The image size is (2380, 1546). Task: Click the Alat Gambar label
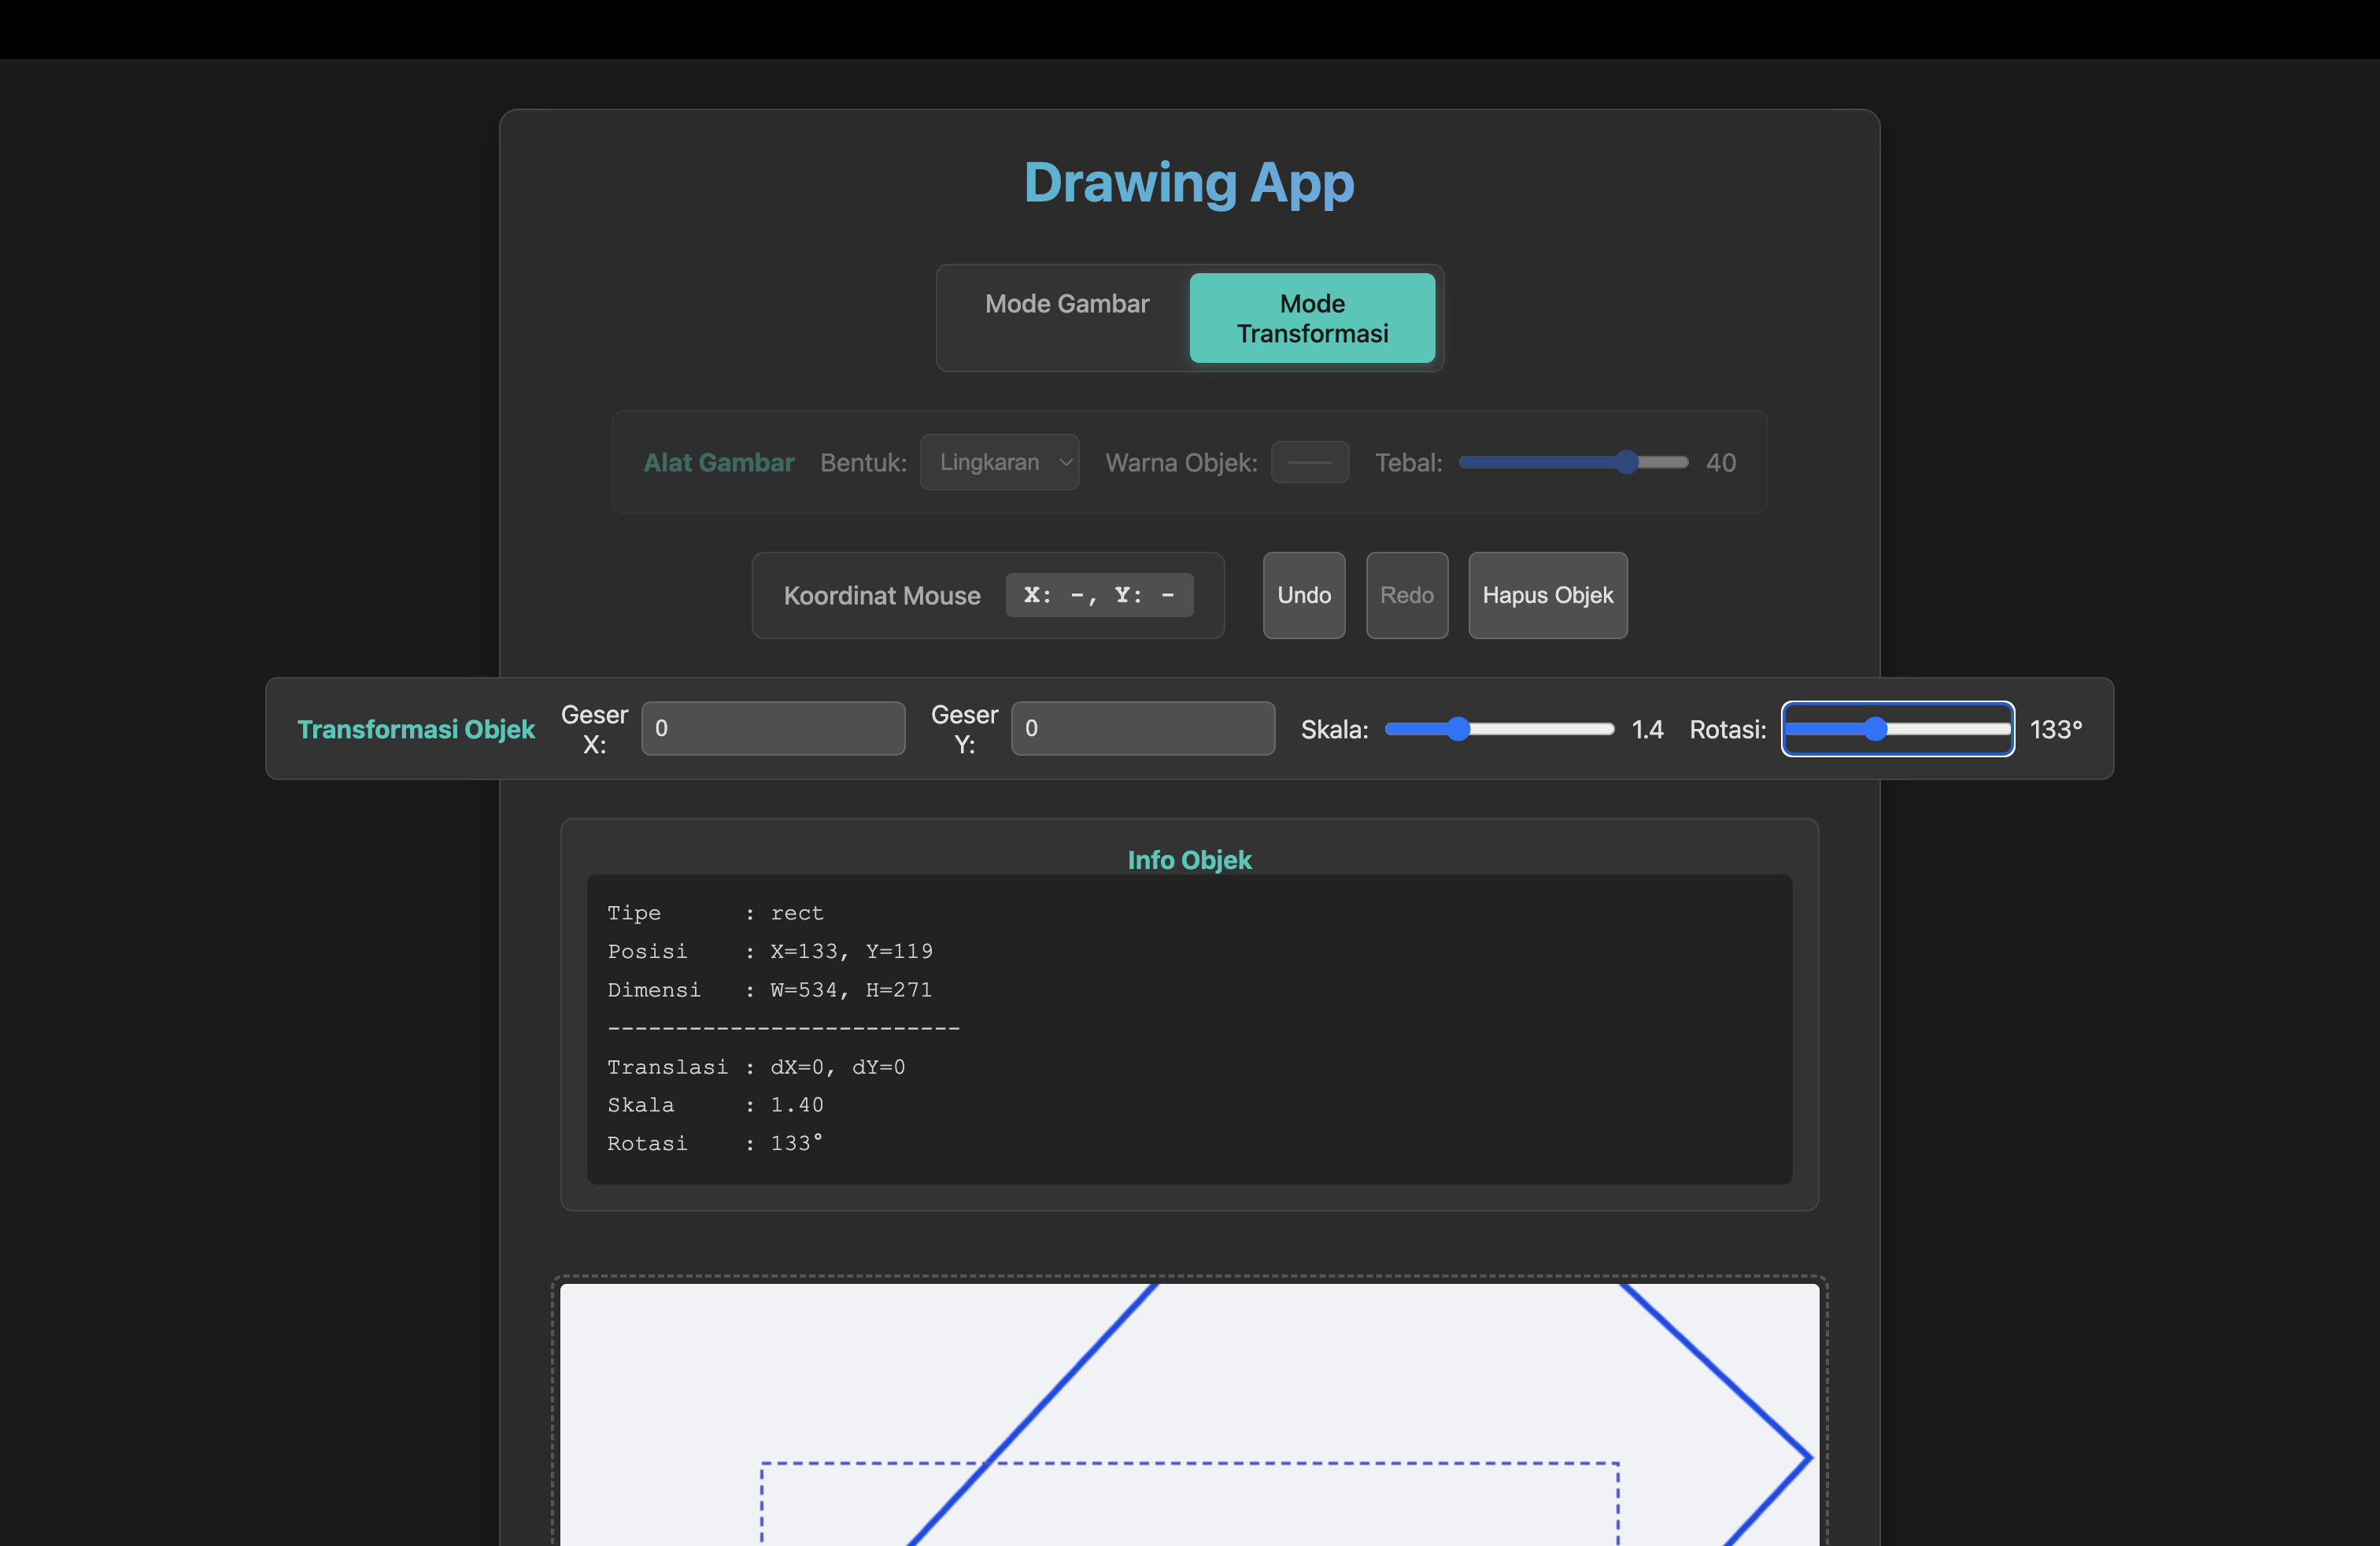click(x=718, y=462)
